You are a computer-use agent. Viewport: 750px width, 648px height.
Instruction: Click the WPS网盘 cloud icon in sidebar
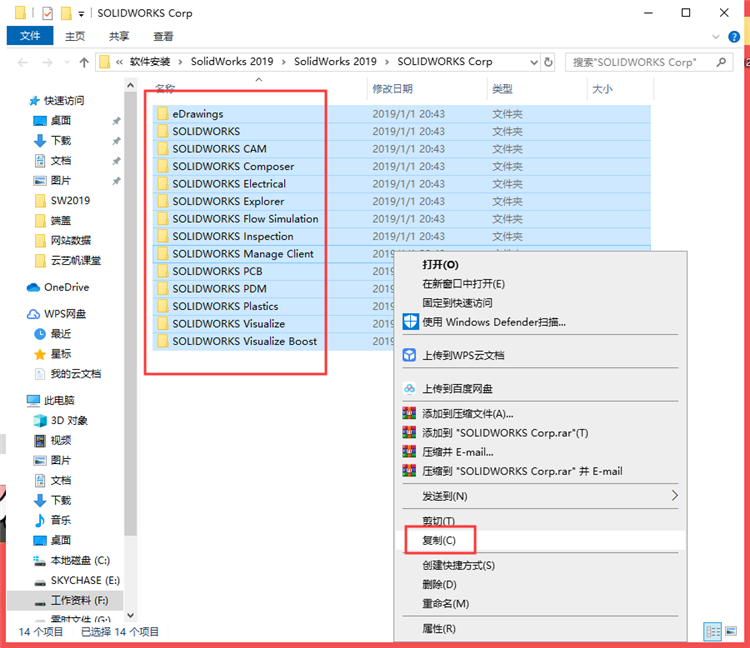33,314
